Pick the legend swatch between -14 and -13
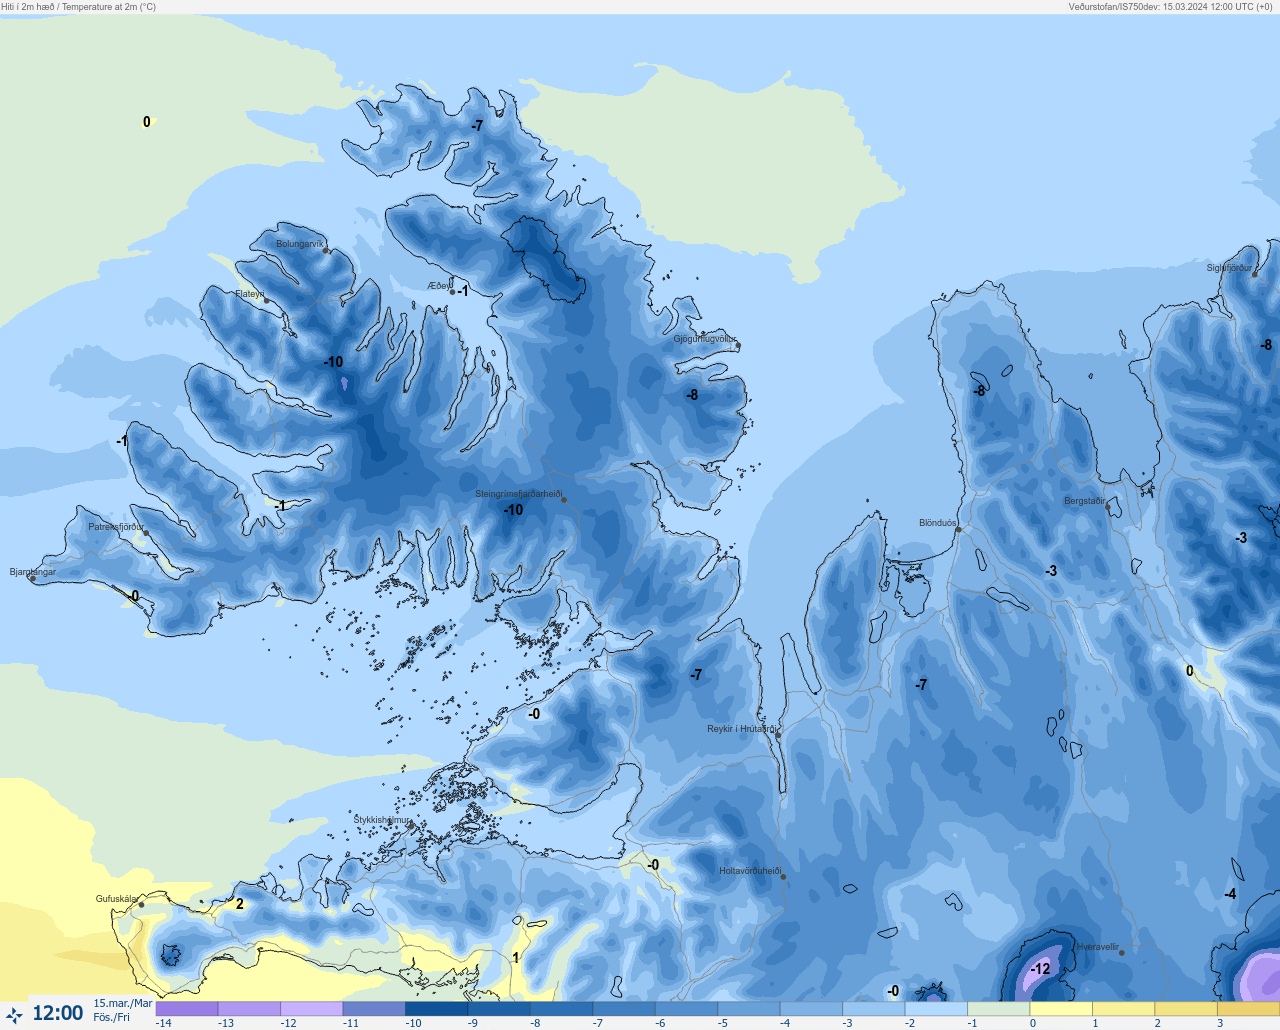Screen dimensions: 1280x1030 187,1009
